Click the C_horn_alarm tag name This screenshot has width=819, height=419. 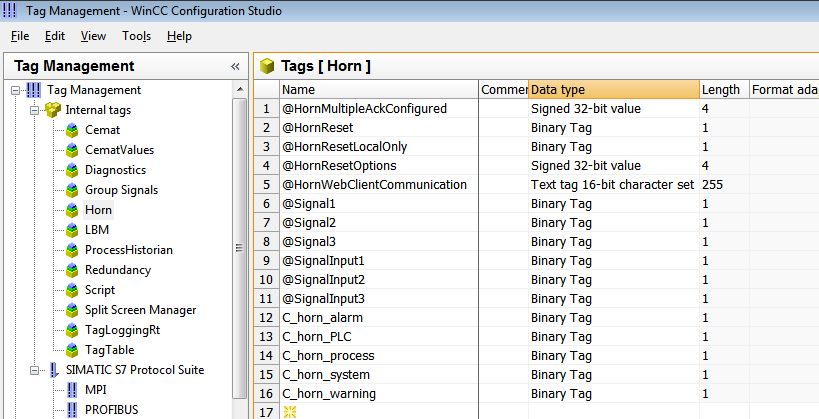pos(322,318)
